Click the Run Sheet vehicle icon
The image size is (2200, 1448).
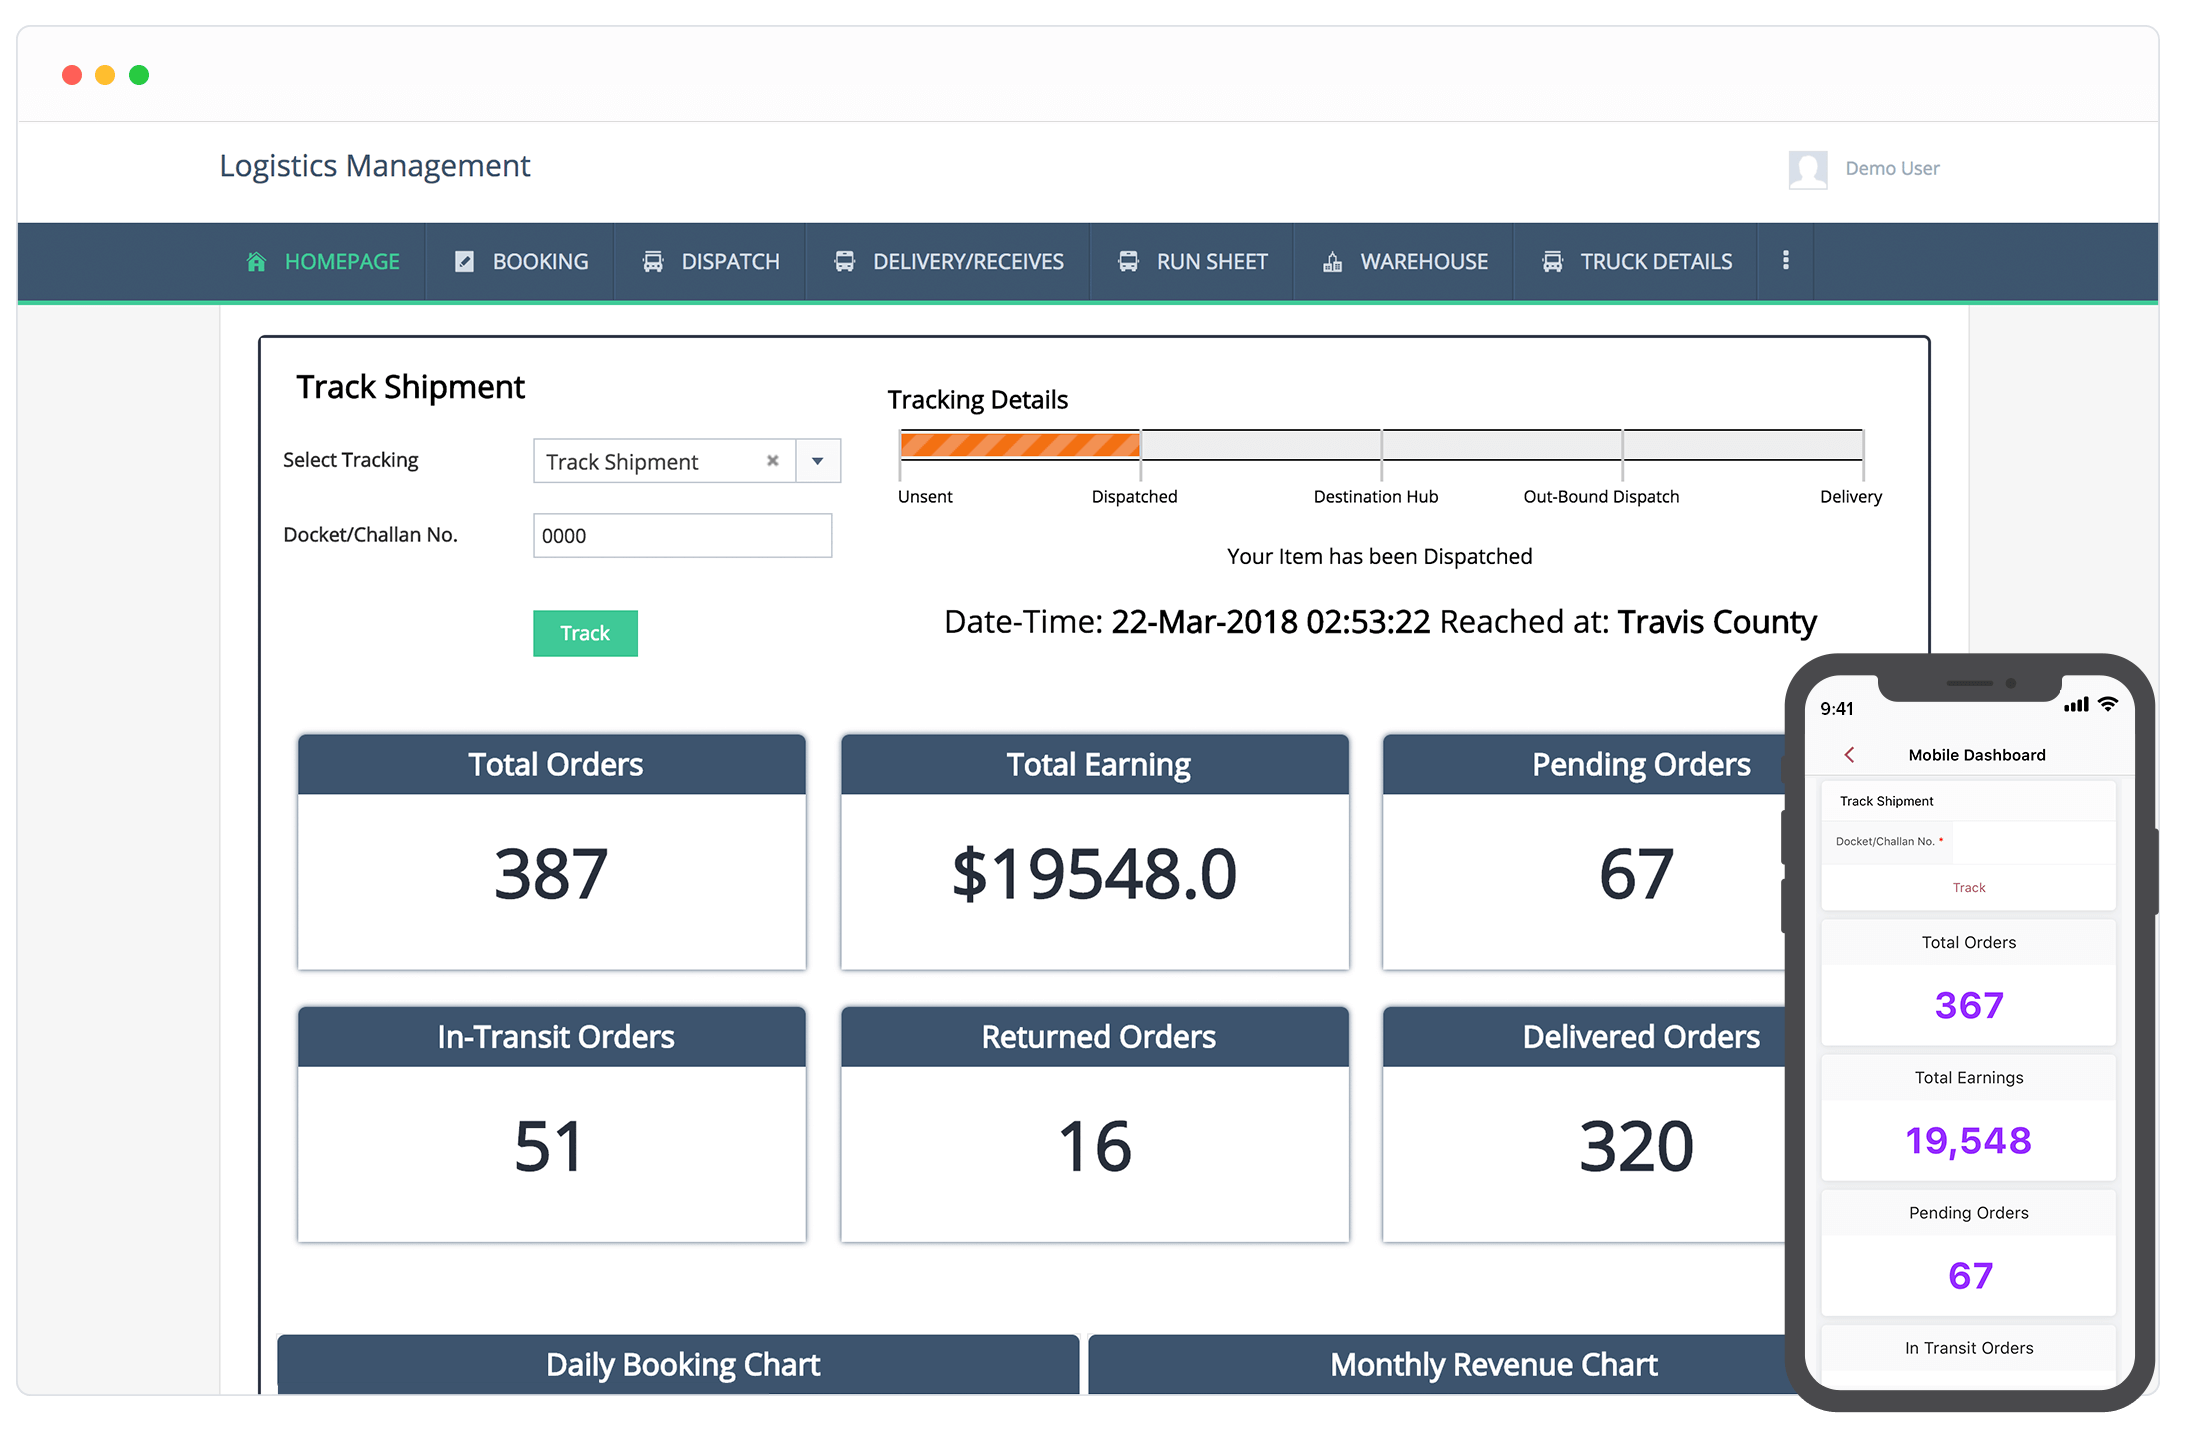pos(1128,262)
